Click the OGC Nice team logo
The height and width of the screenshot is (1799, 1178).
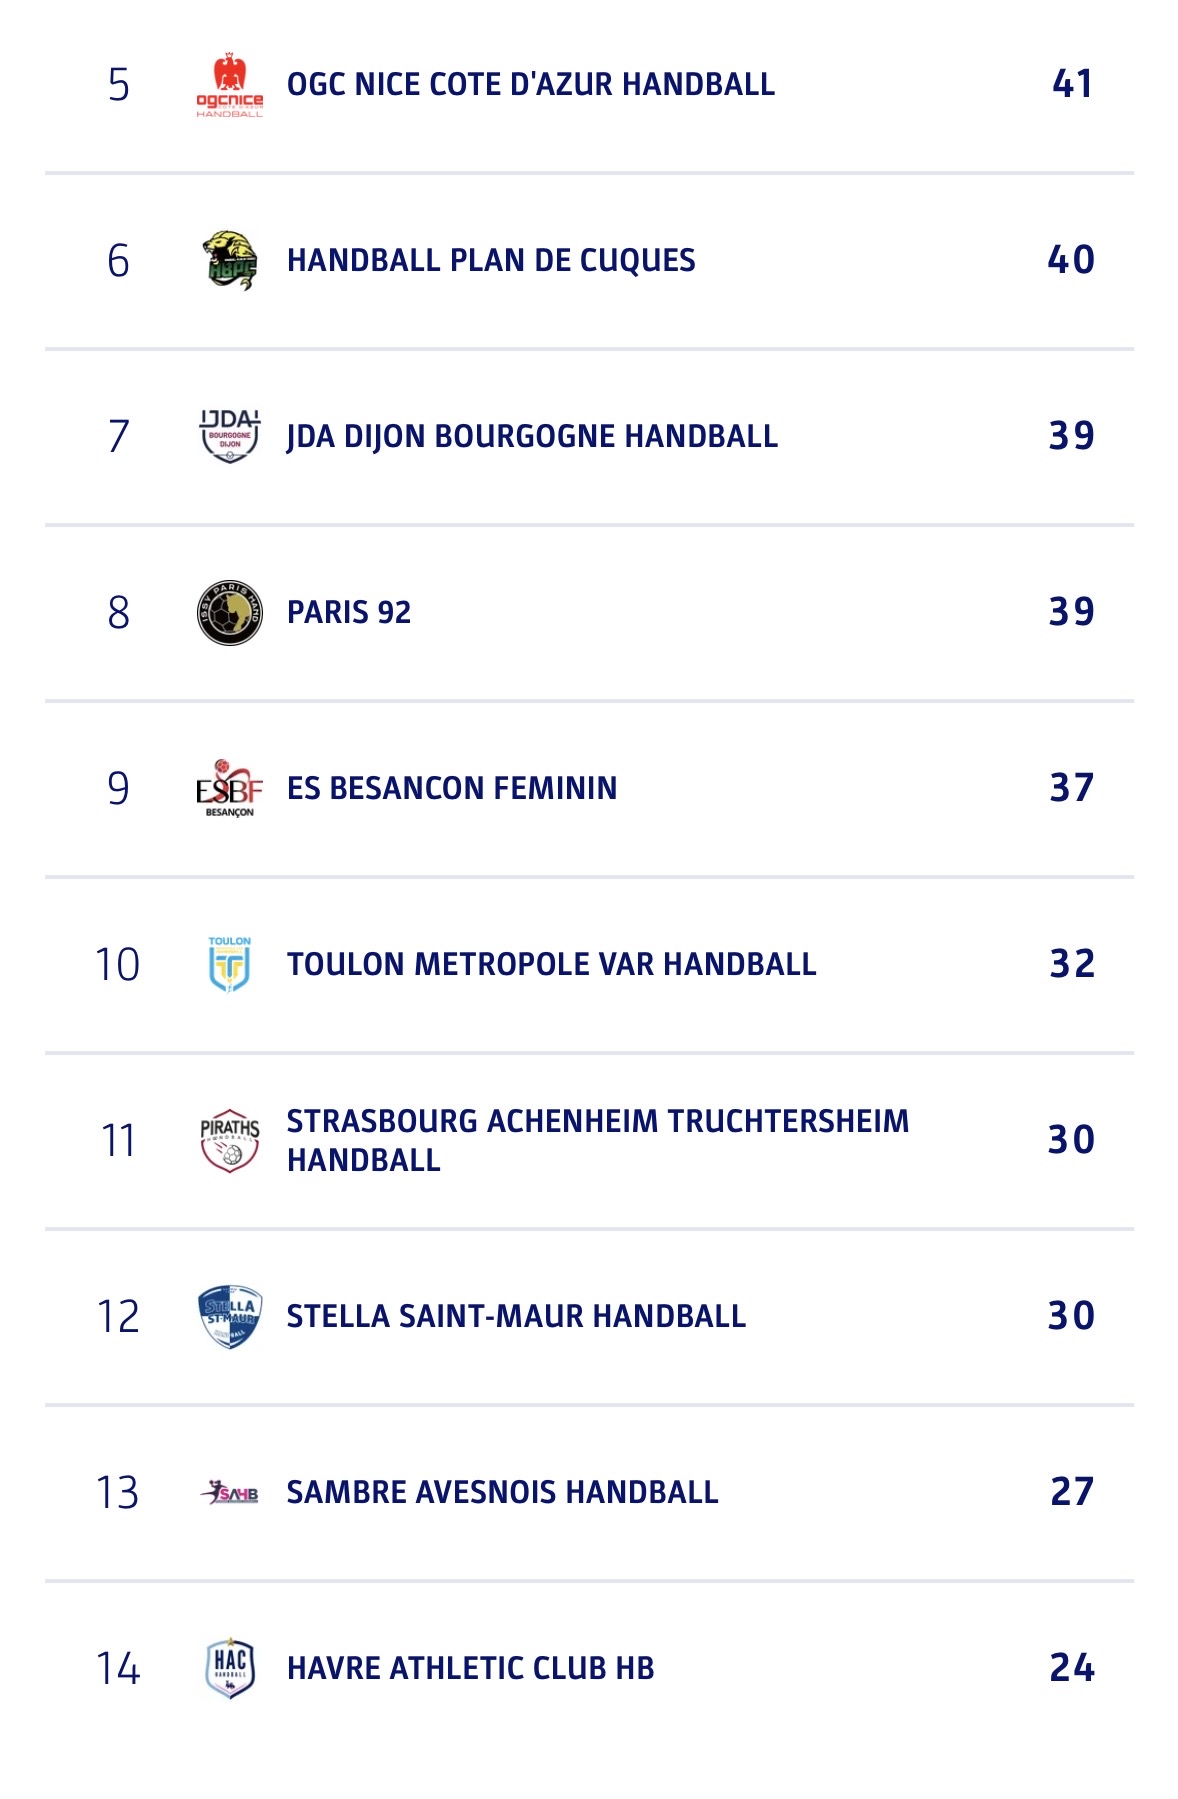point(229,85)
